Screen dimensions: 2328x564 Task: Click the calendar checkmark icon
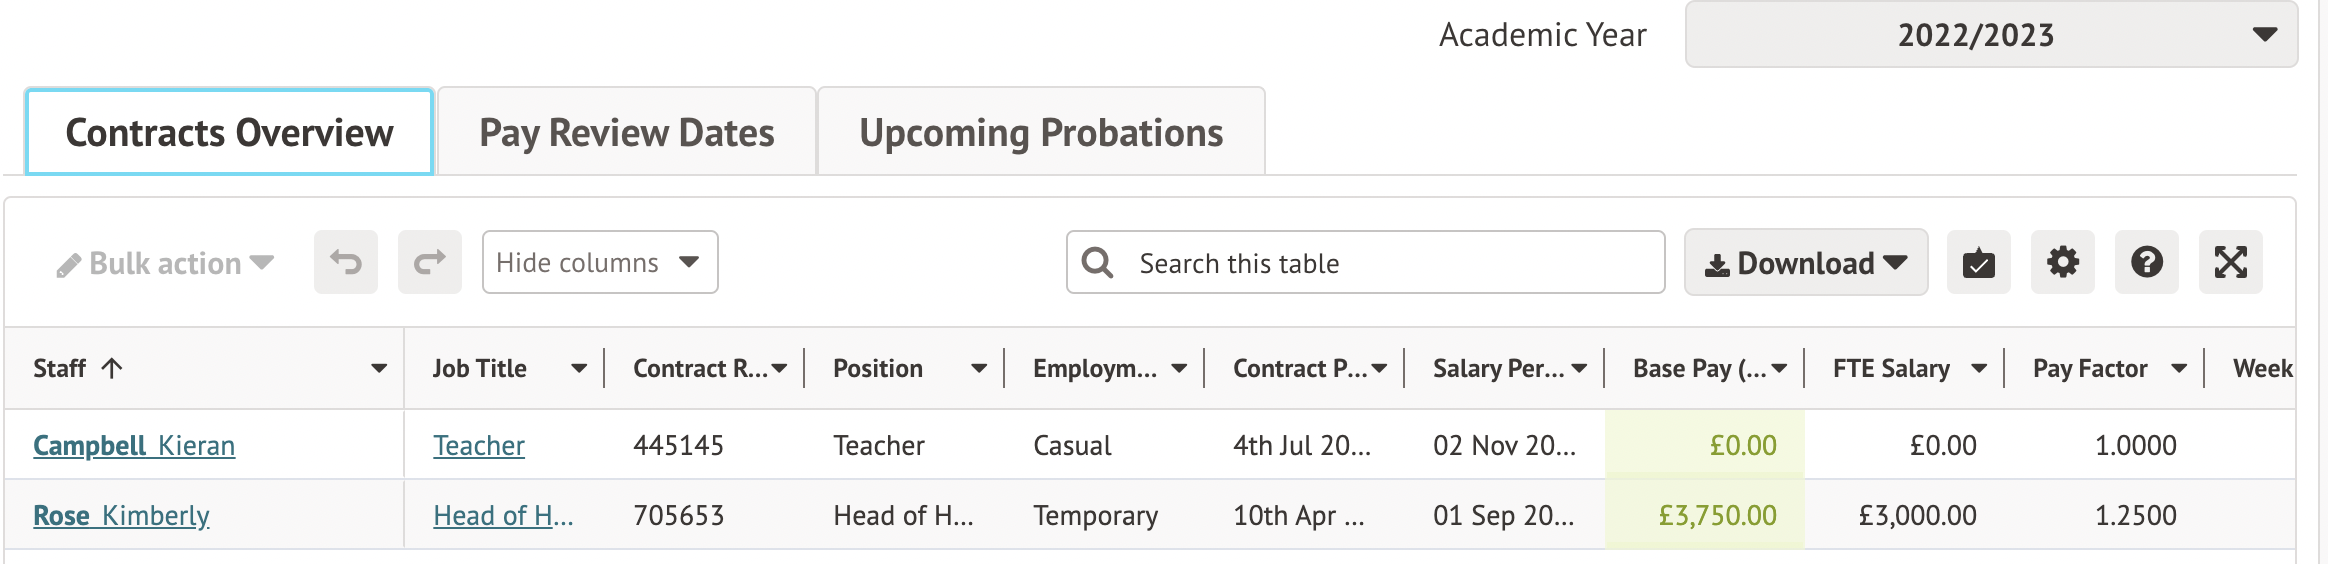pyautogui.click(x=1978, y=263)
